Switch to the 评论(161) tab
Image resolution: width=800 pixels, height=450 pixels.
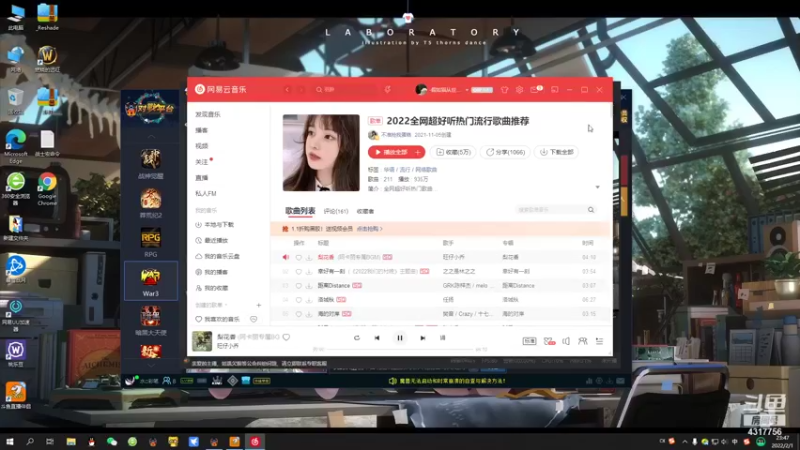click(x=336, y=211)
